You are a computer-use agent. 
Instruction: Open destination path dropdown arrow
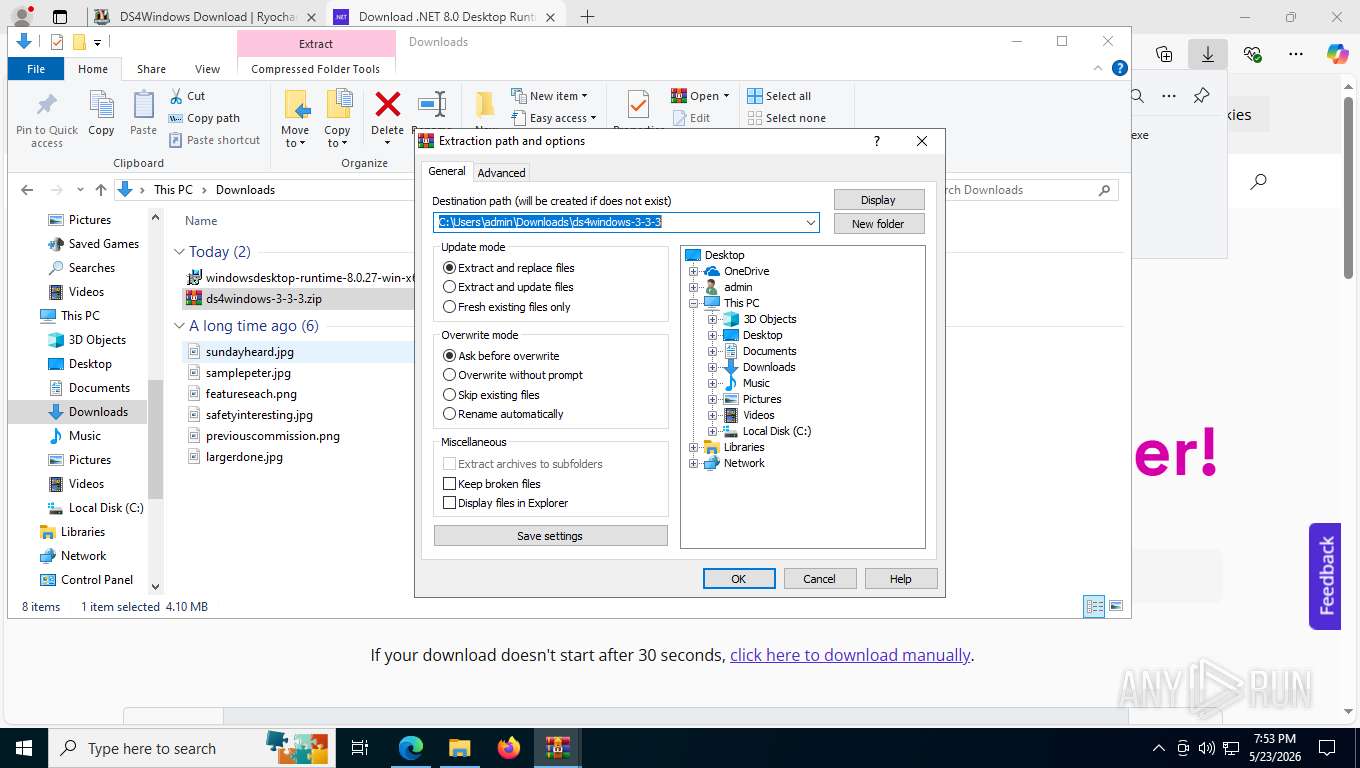[x=810, y=222]
